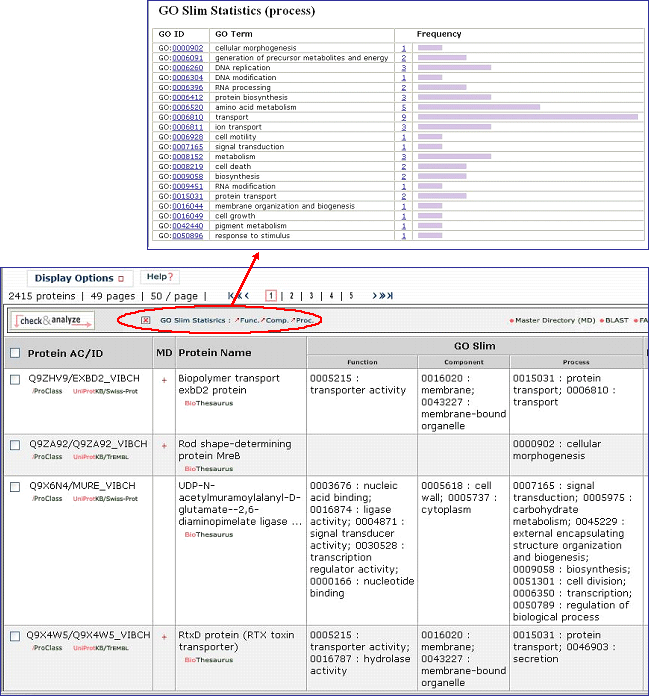Click the red X beside GO Slim Statistics
This screenshot has height=697, width=650.
pos(146,321)
